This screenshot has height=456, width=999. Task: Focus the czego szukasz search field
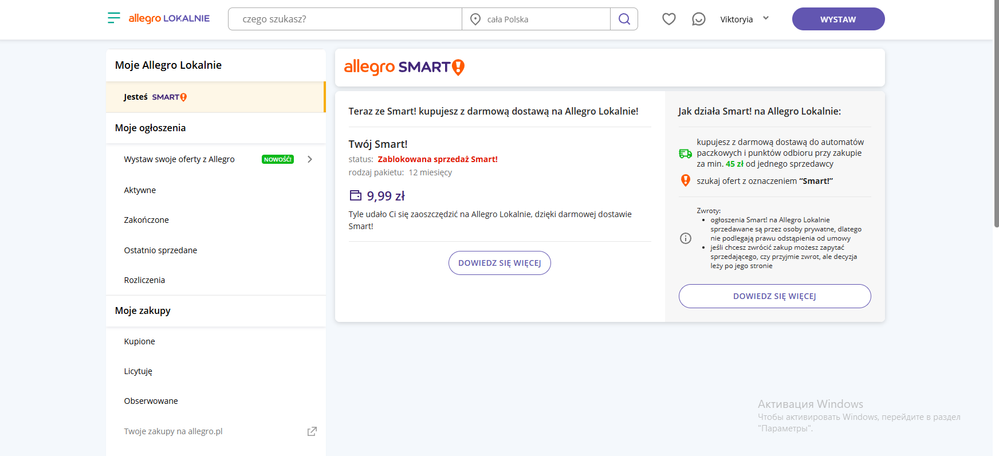[345, 19]
